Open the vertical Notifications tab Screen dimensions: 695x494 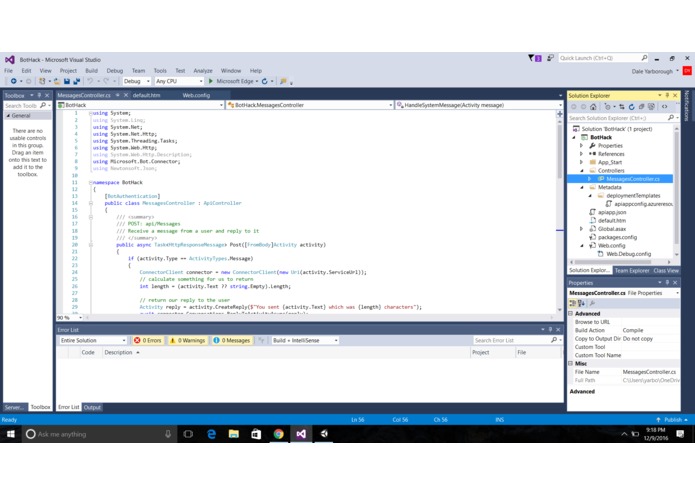687,105
